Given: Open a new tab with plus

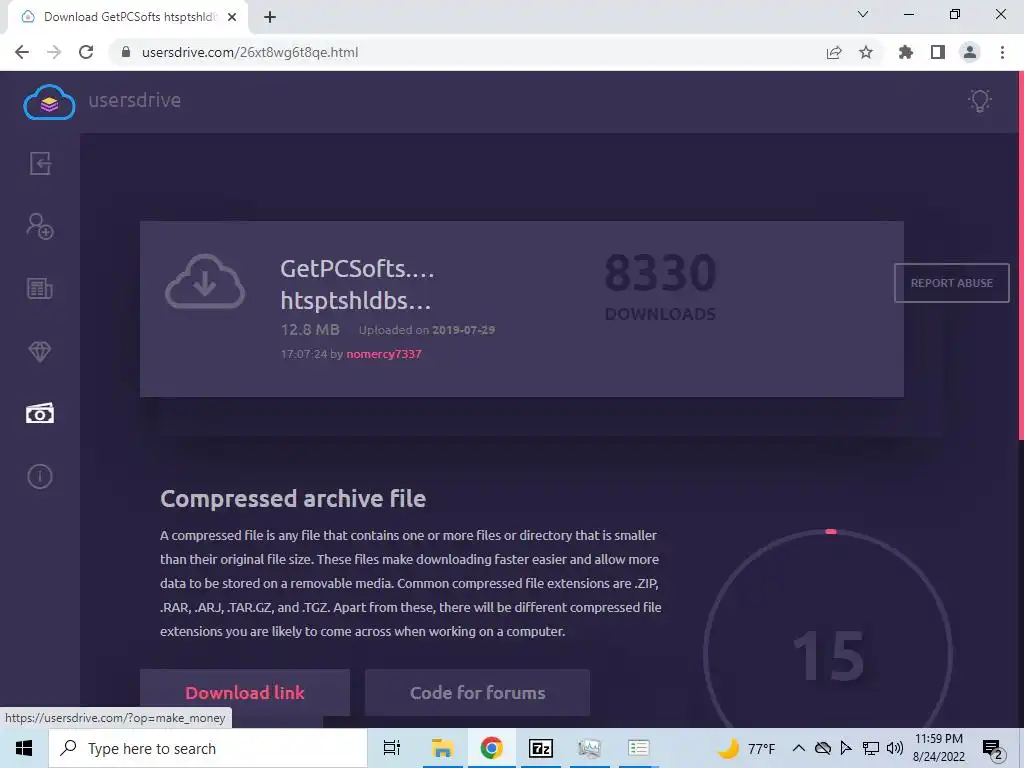Looking at the screenshot, I should coord(270,17).
